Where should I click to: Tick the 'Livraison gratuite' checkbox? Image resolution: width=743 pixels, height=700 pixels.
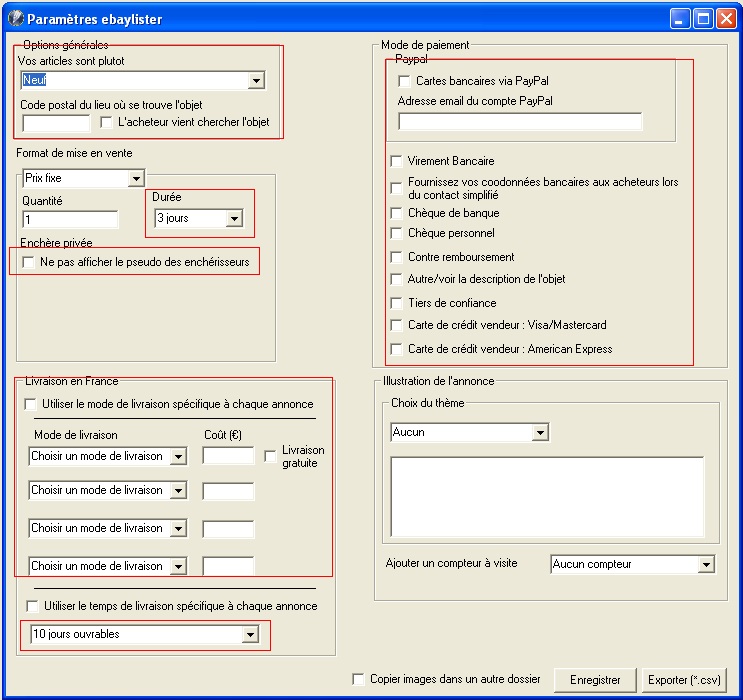point(270,456)
